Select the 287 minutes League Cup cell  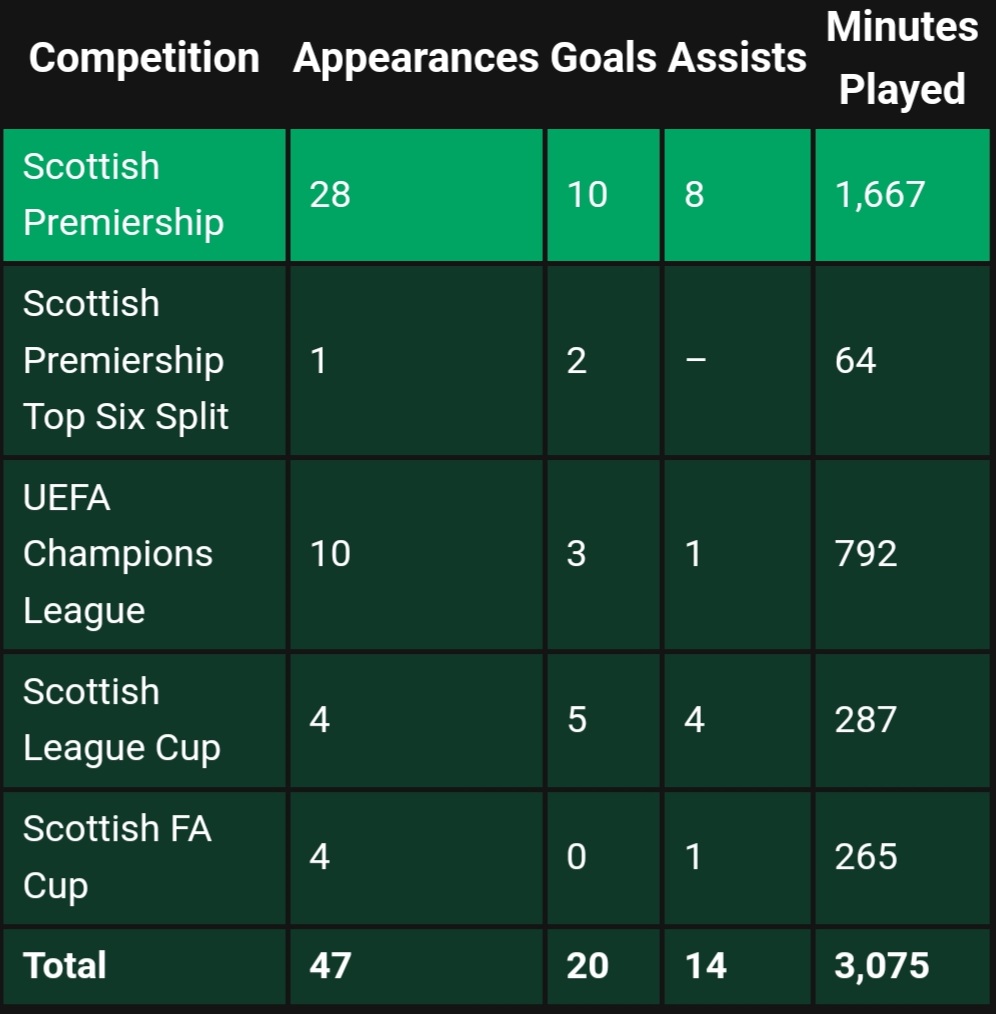[902, 720]
